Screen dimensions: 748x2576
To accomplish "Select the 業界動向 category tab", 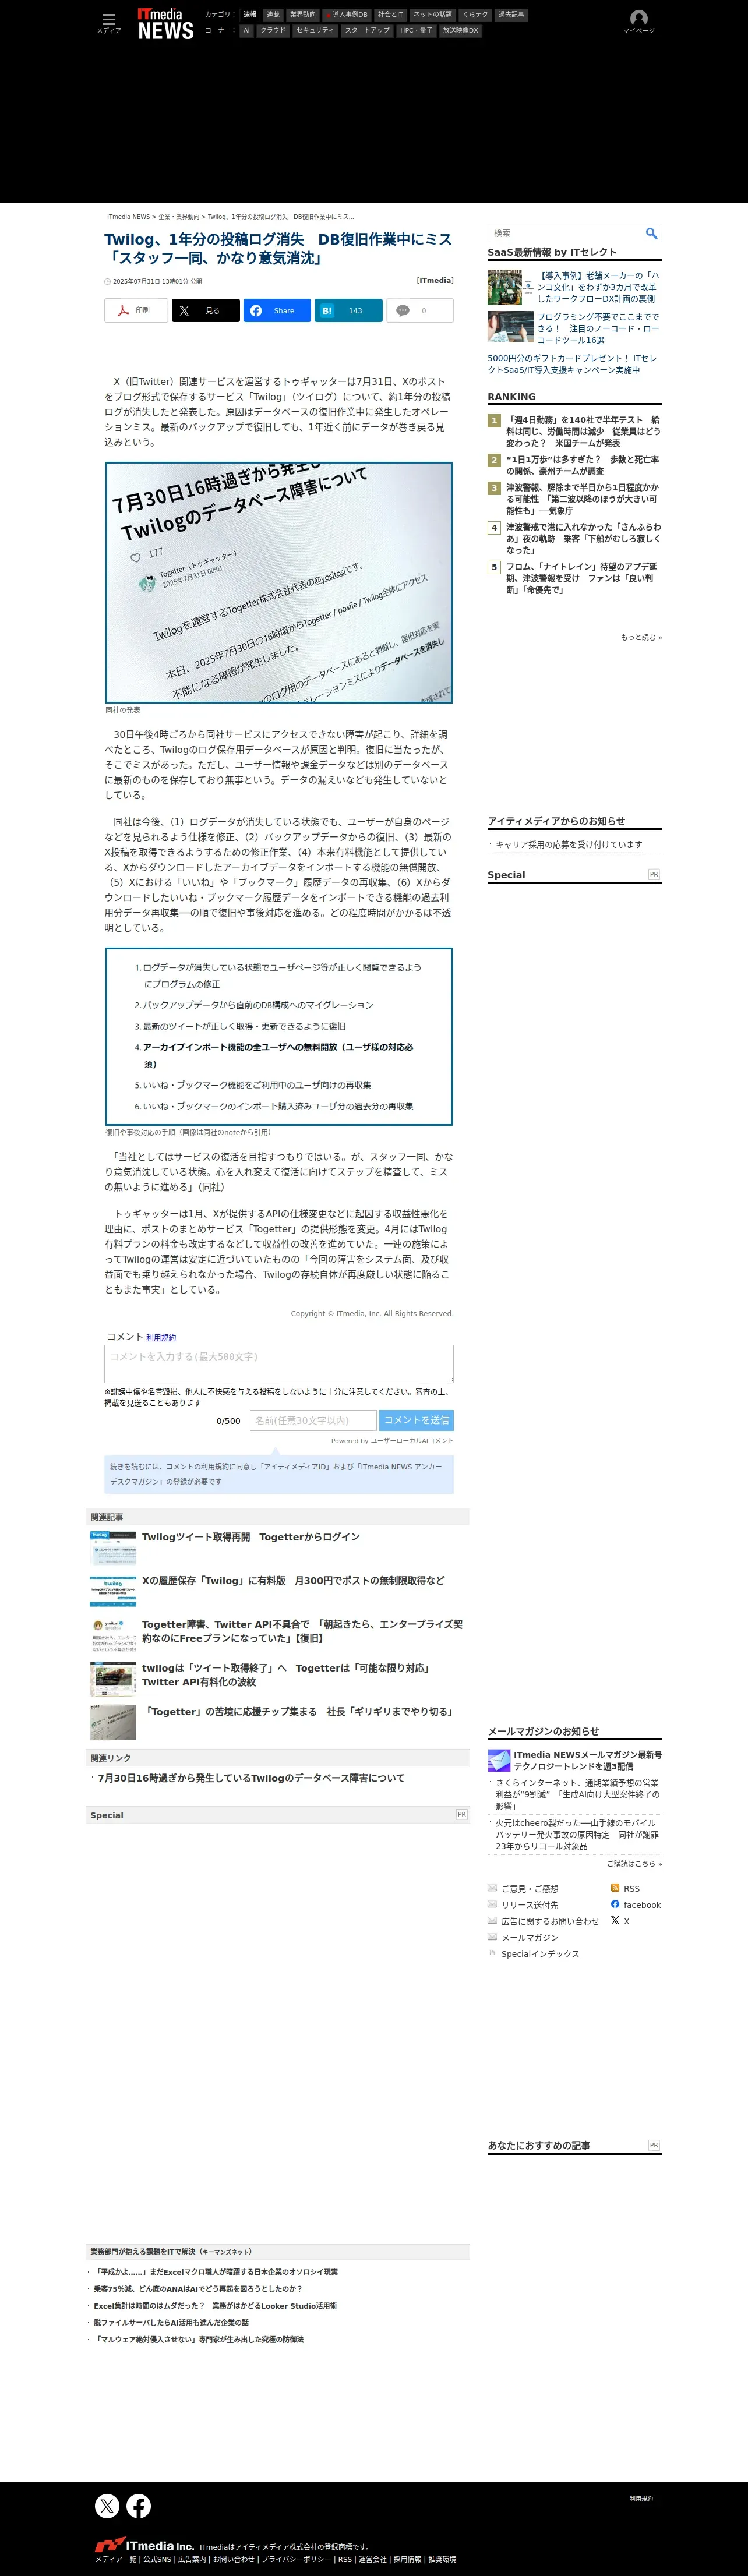I will [302, 15].
